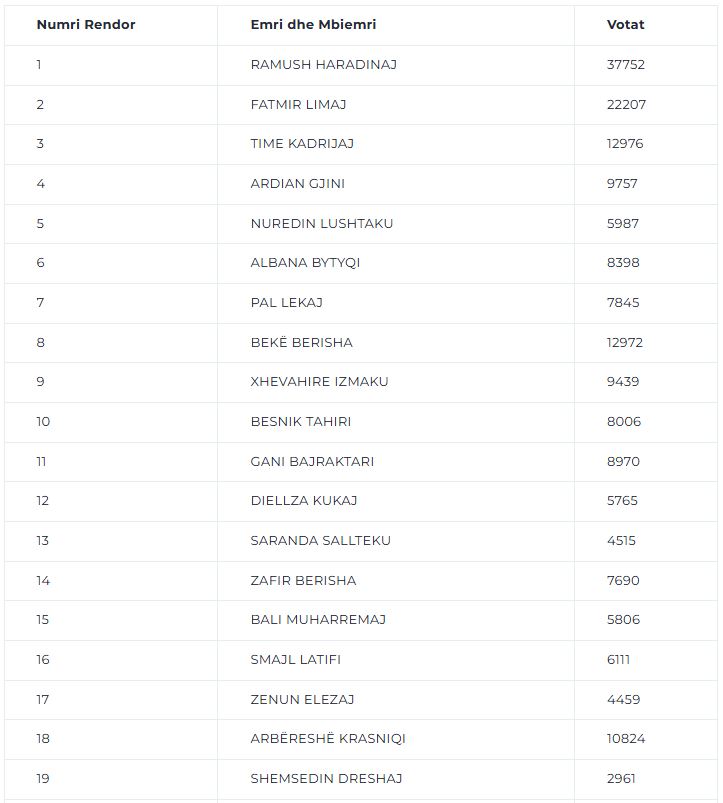Select the FATMIR LIMAJ name cell
Screen dimensions: 723x803
(298, 104)
